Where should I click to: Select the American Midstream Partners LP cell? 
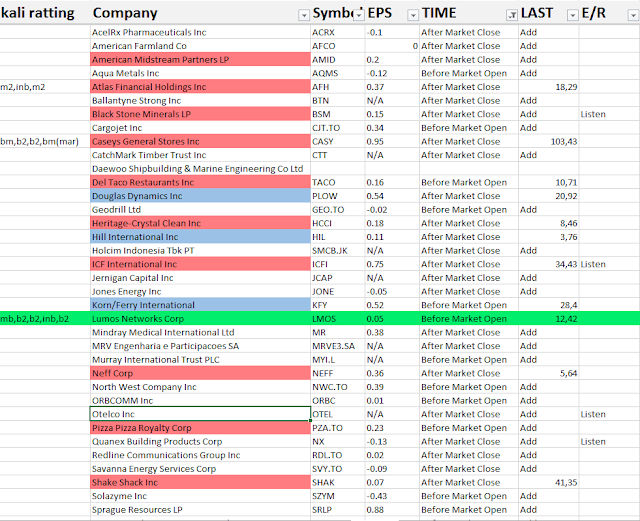(x=200, y=60)
